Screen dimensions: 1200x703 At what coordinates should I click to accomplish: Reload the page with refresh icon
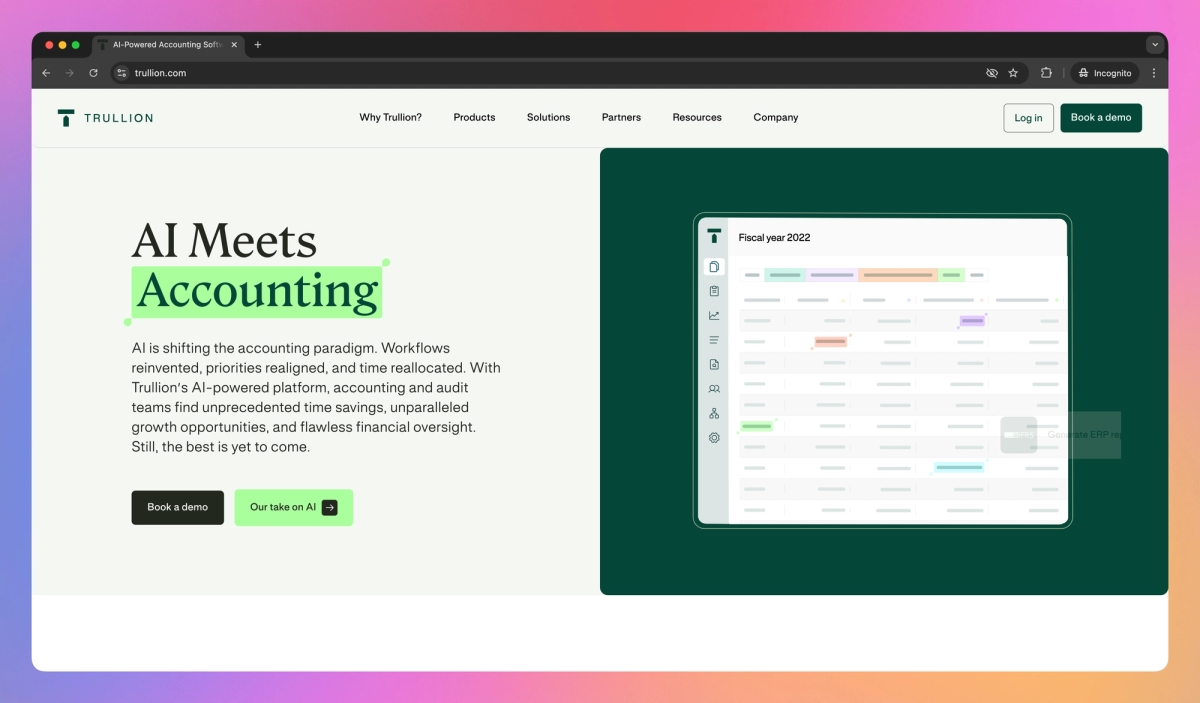pos(94,73)
